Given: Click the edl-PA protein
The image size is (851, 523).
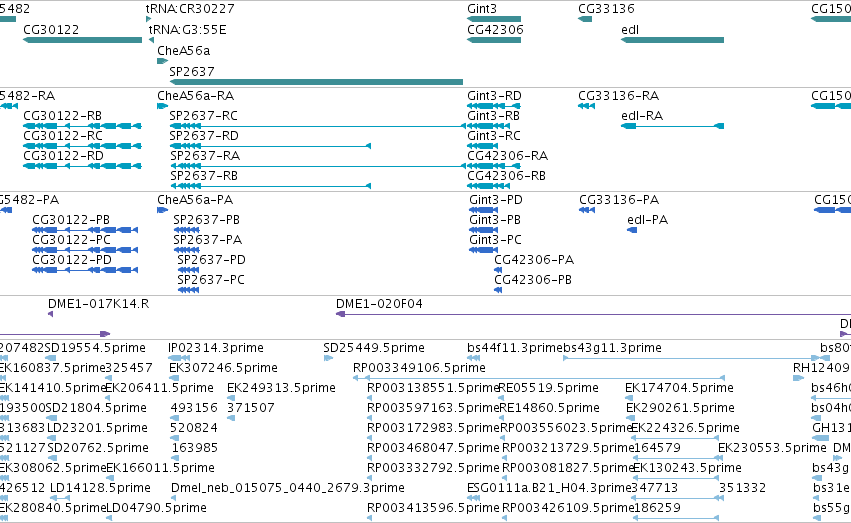Looking at the screenshot, I should tap(632, 230).
